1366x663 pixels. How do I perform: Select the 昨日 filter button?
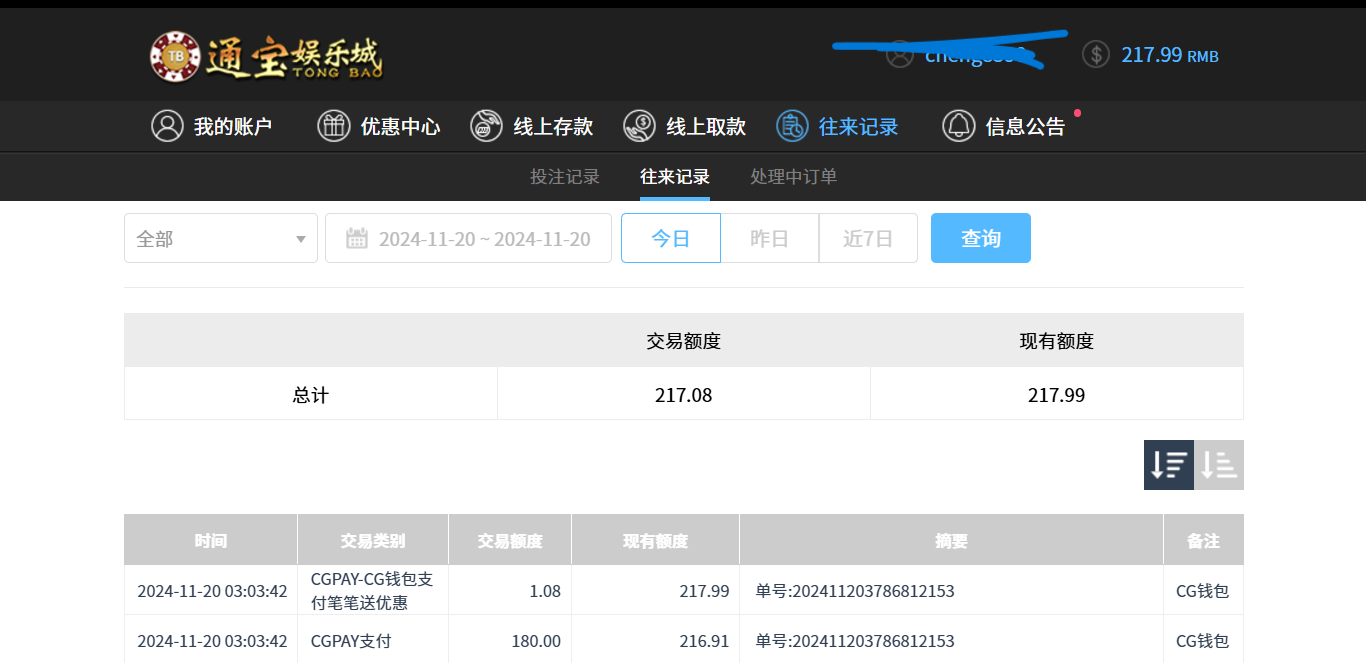pos(769,238)
